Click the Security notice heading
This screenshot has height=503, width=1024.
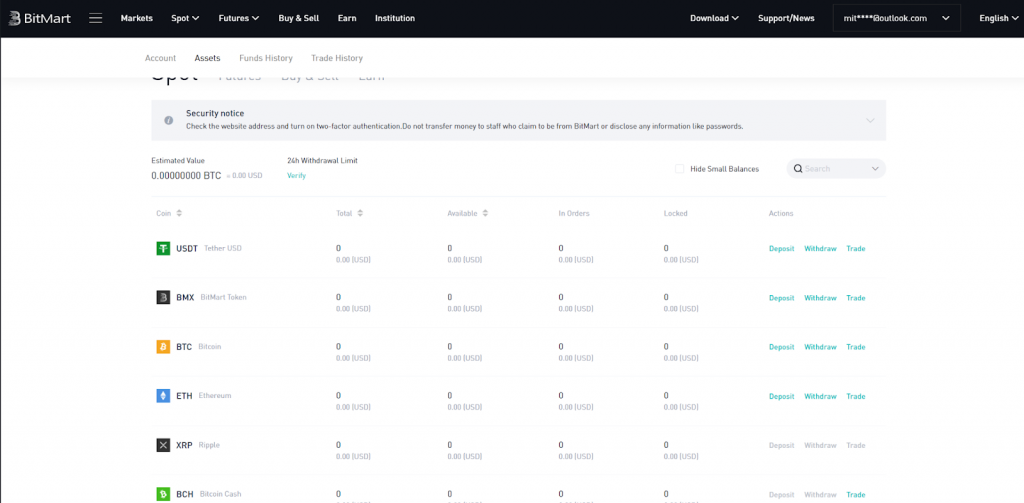coord(215,114)
